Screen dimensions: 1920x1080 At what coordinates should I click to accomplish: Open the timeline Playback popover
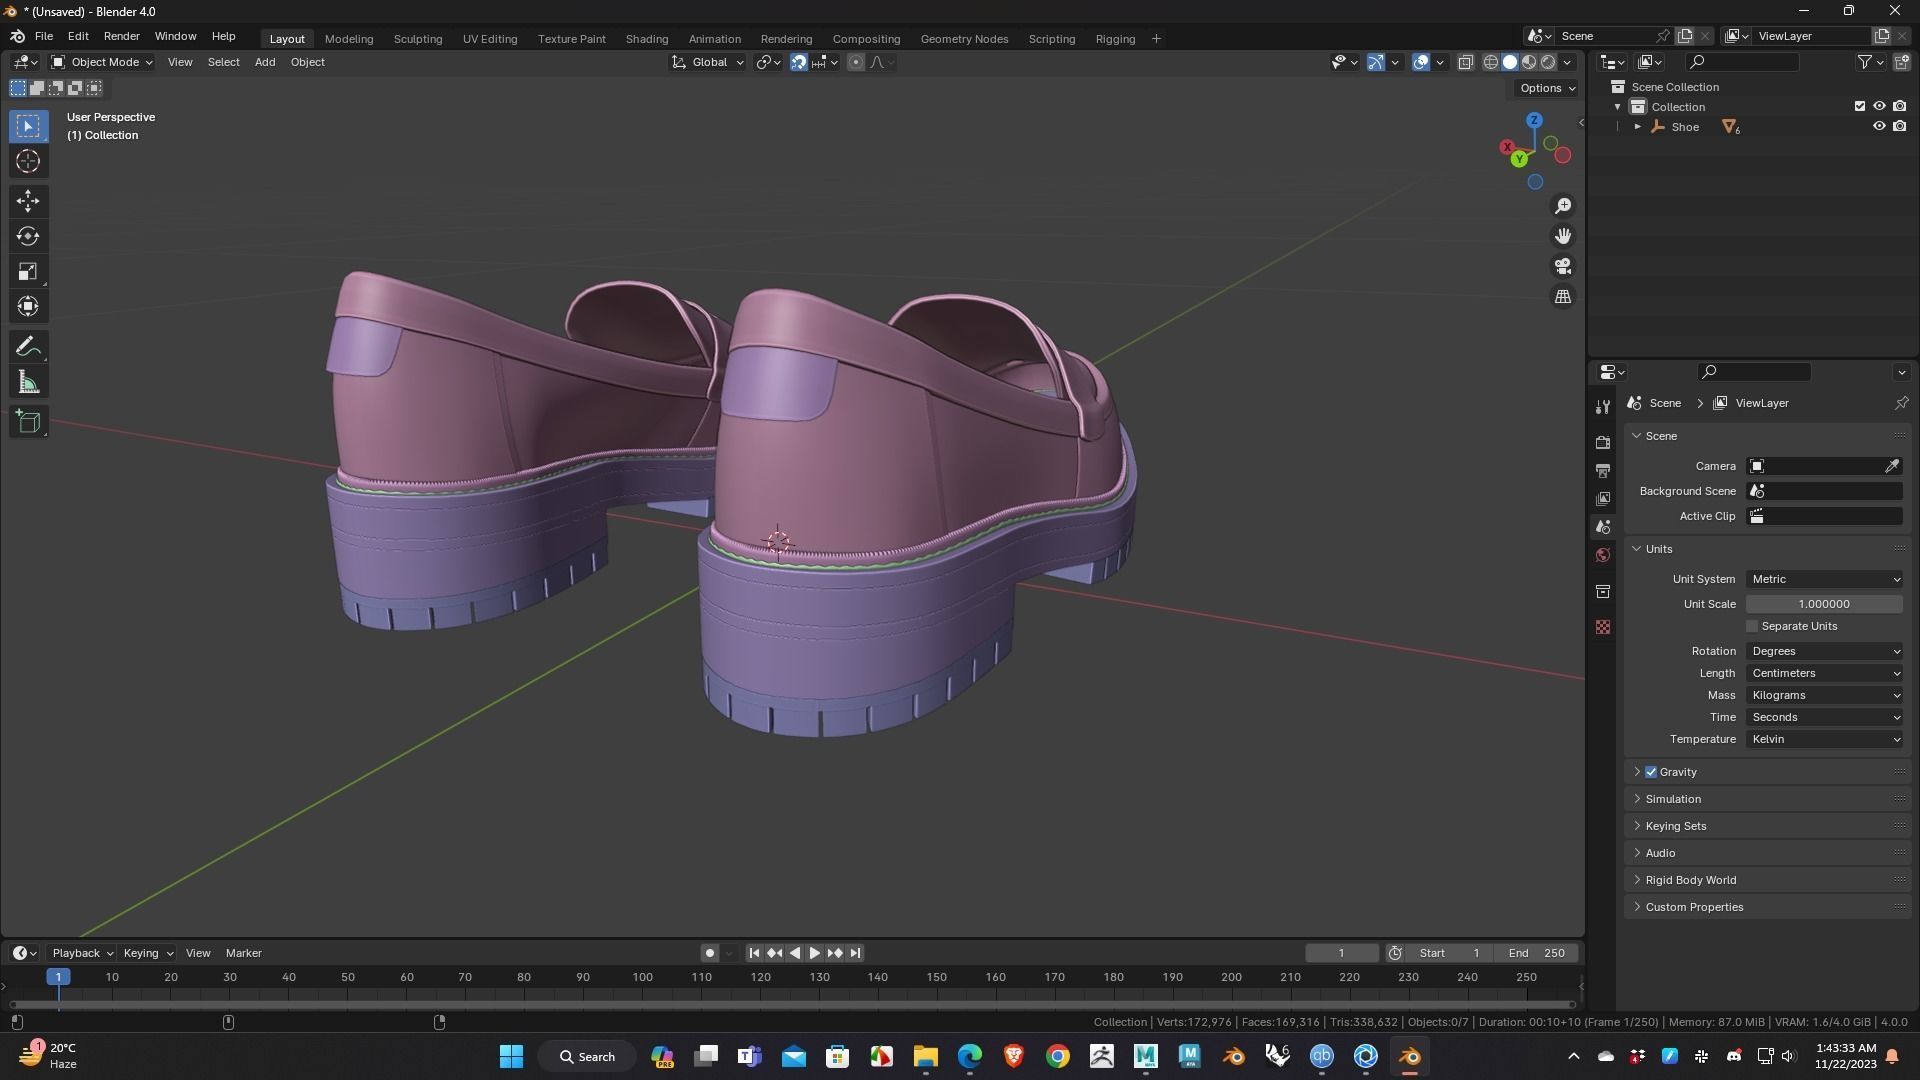(x=82, y=953)
